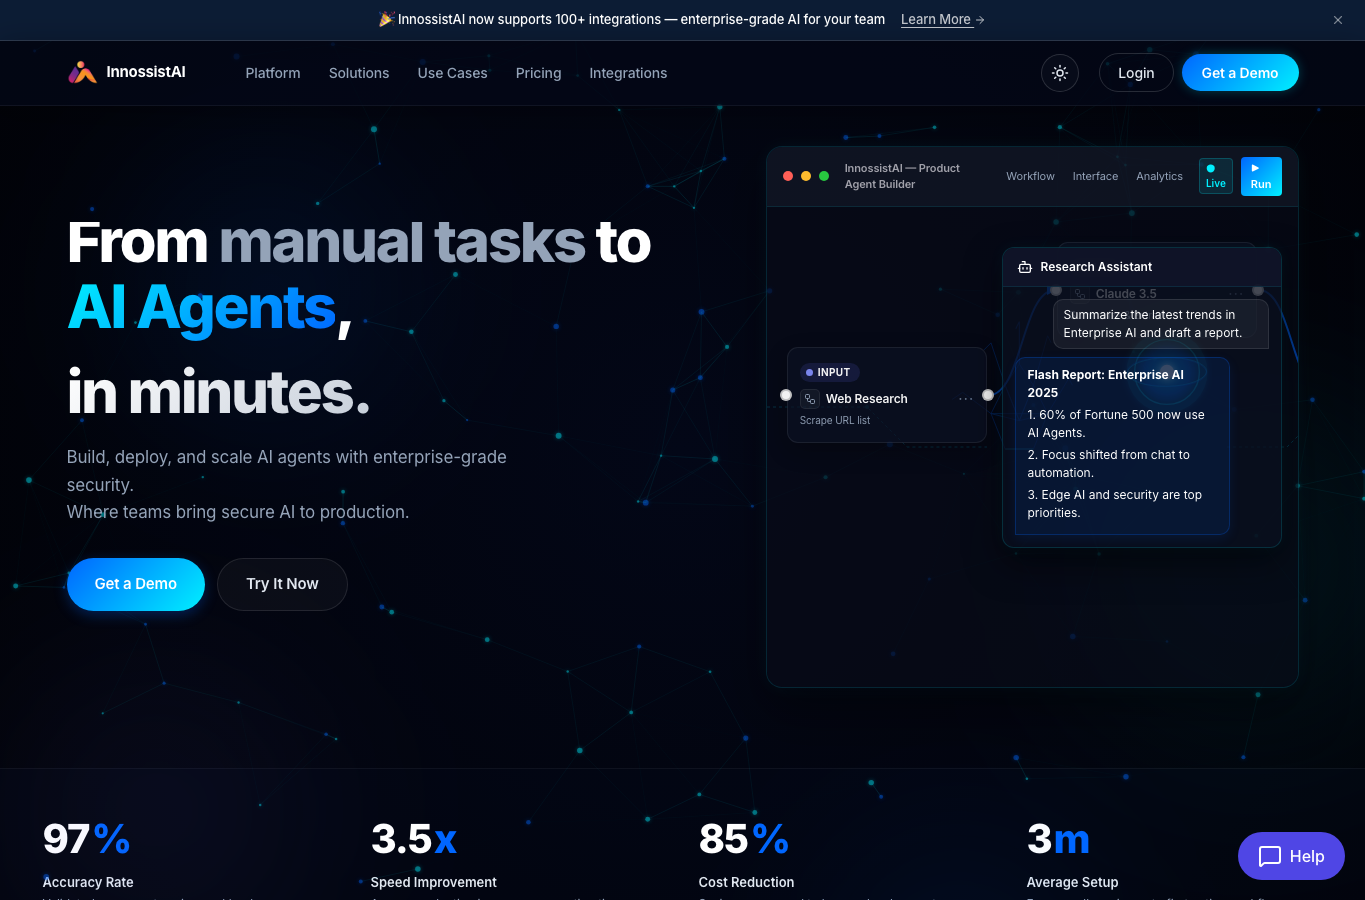Click Get a Demo in the header
Viewport: 1365px width, 900px height.
pos(1240,73)
